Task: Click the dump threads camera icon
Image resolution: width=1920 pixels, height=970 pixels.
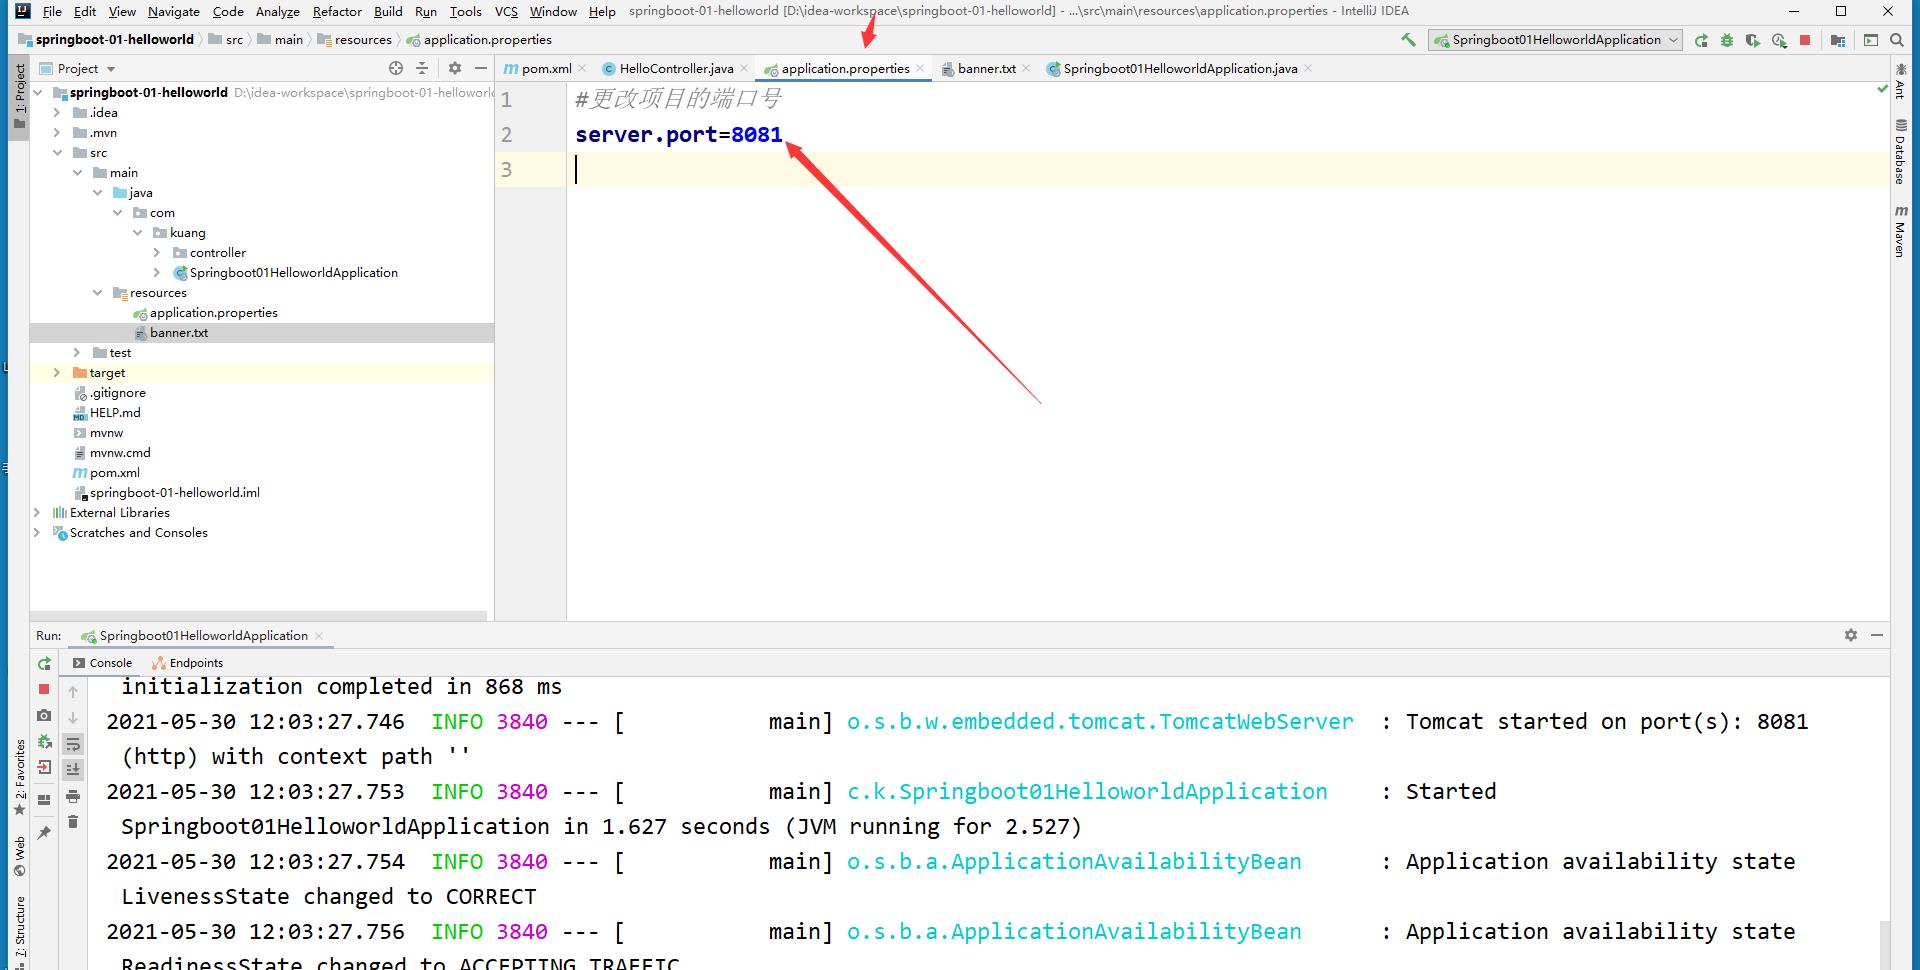Action: coord(44,715)
